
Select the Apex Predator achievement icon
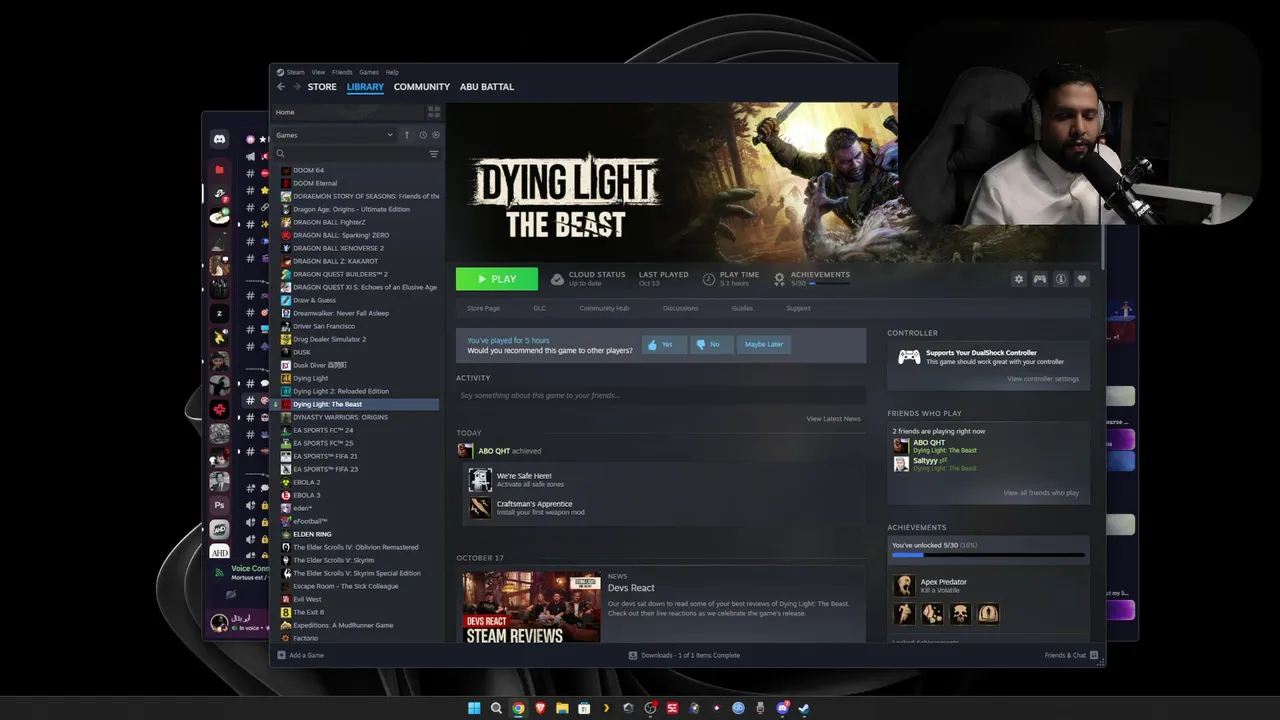coord(904,585)
